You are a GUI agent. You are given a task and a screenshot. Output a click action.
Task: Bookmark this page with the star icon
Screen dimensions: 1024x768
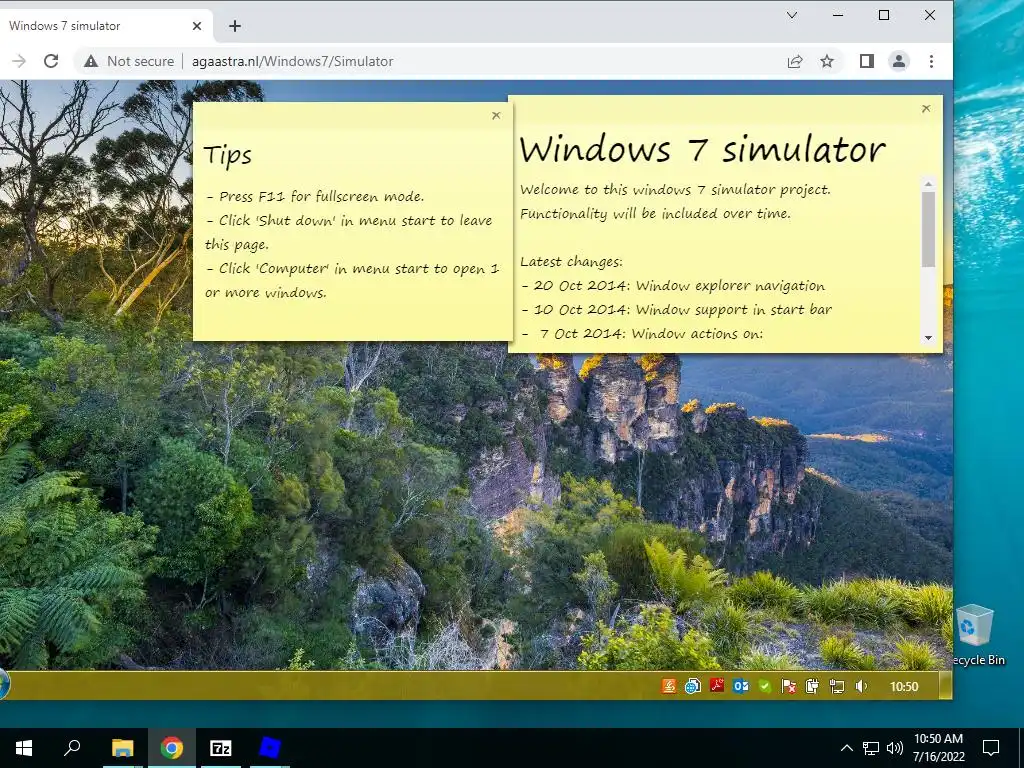pos(827,61)
